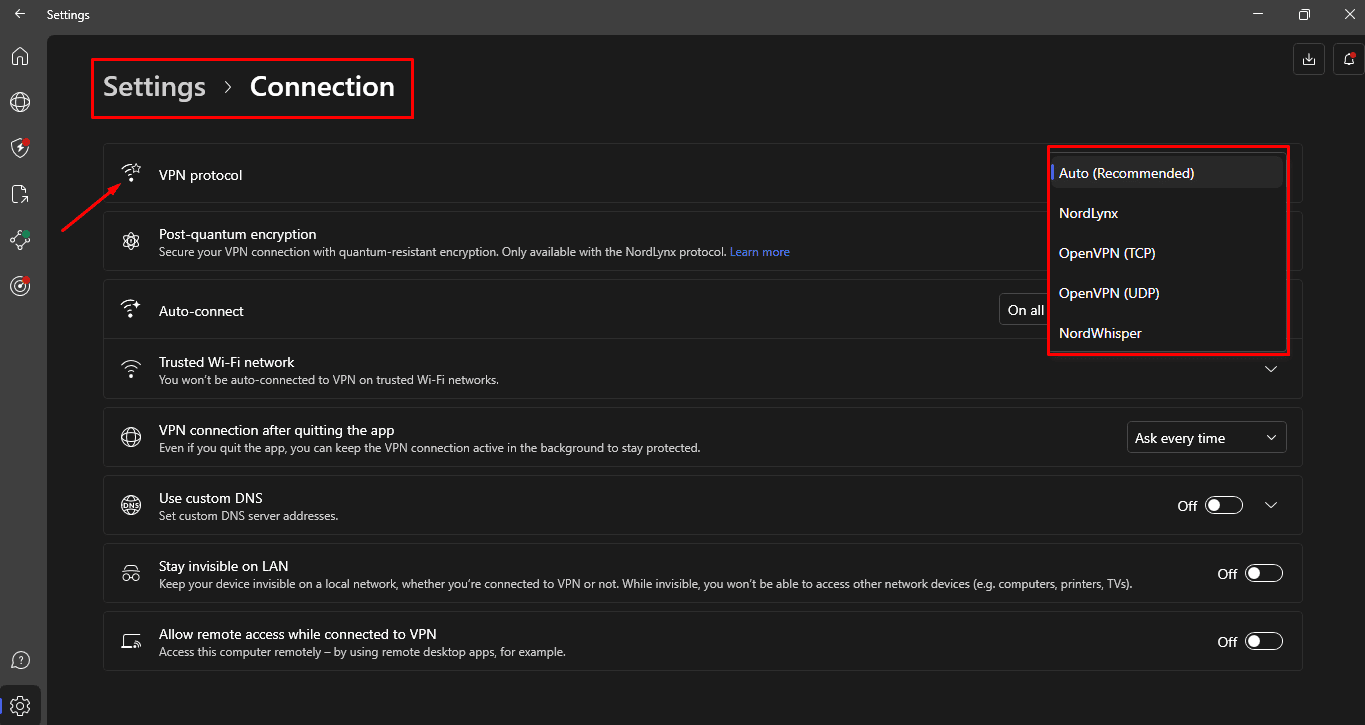Open the file share sidebar icon
The width and height of the screenshot is (1365, 725).
tap(20, 194)
